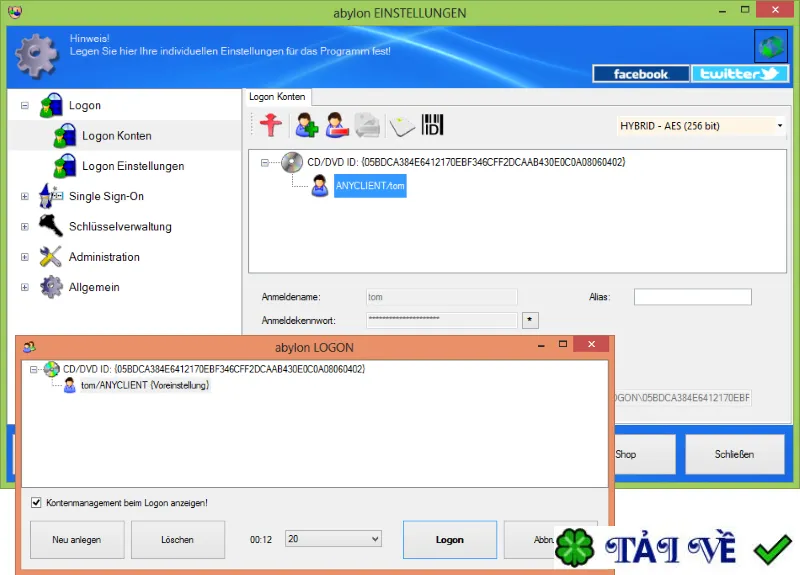Click the disc icon in LOGON window

coord(52,369)
